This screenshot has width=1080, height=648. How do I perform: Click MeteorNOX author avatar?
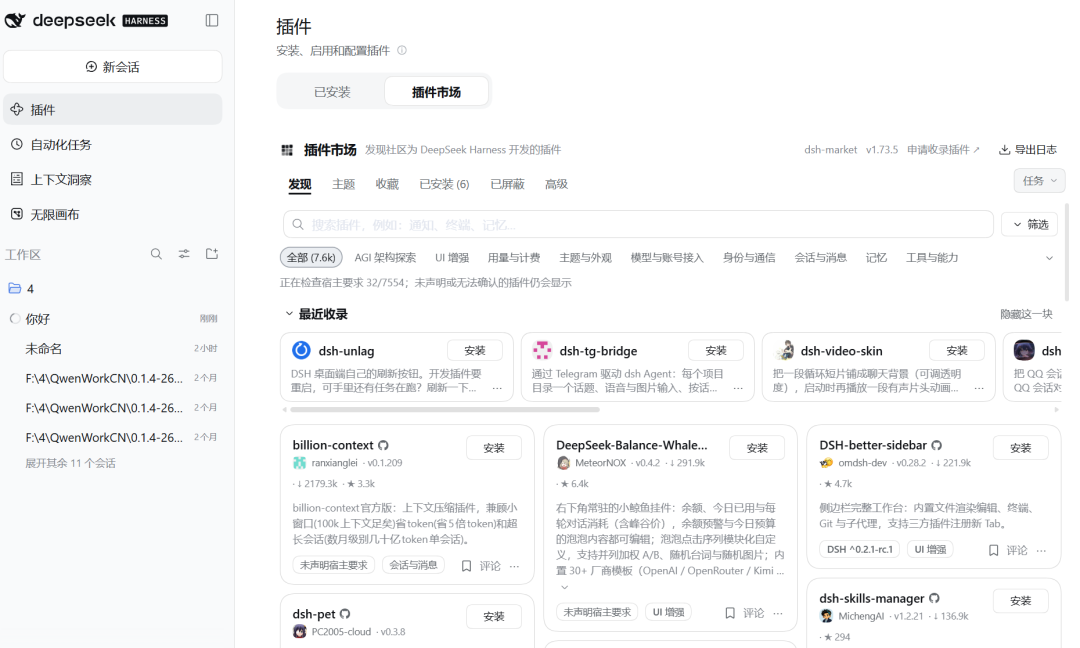563,463
